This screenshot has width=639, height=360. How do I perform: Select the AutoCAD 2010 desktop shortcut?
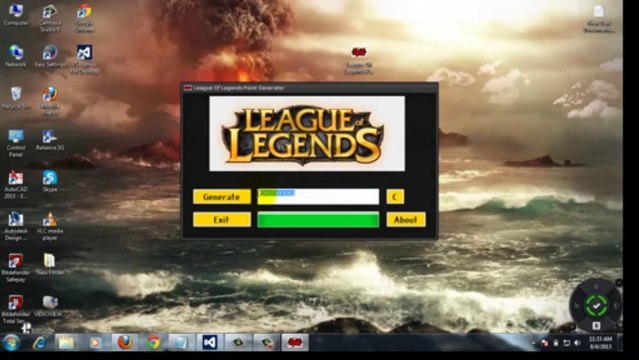(16, 185)
